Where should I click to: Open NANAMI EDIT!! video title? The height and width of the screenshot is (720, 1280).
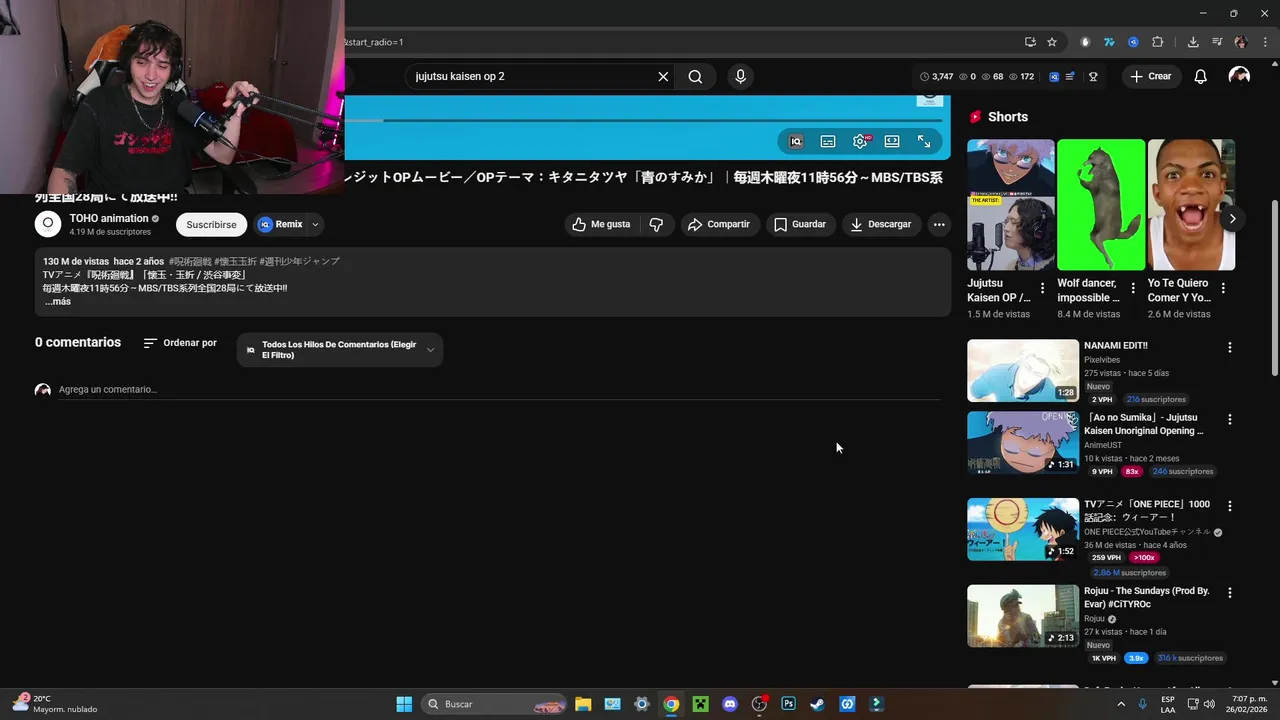click(x=1116, y=346)
